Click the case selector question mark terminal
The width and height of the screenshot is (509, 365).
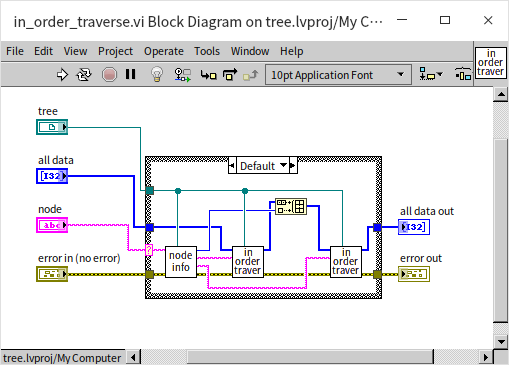pos(149,250)
